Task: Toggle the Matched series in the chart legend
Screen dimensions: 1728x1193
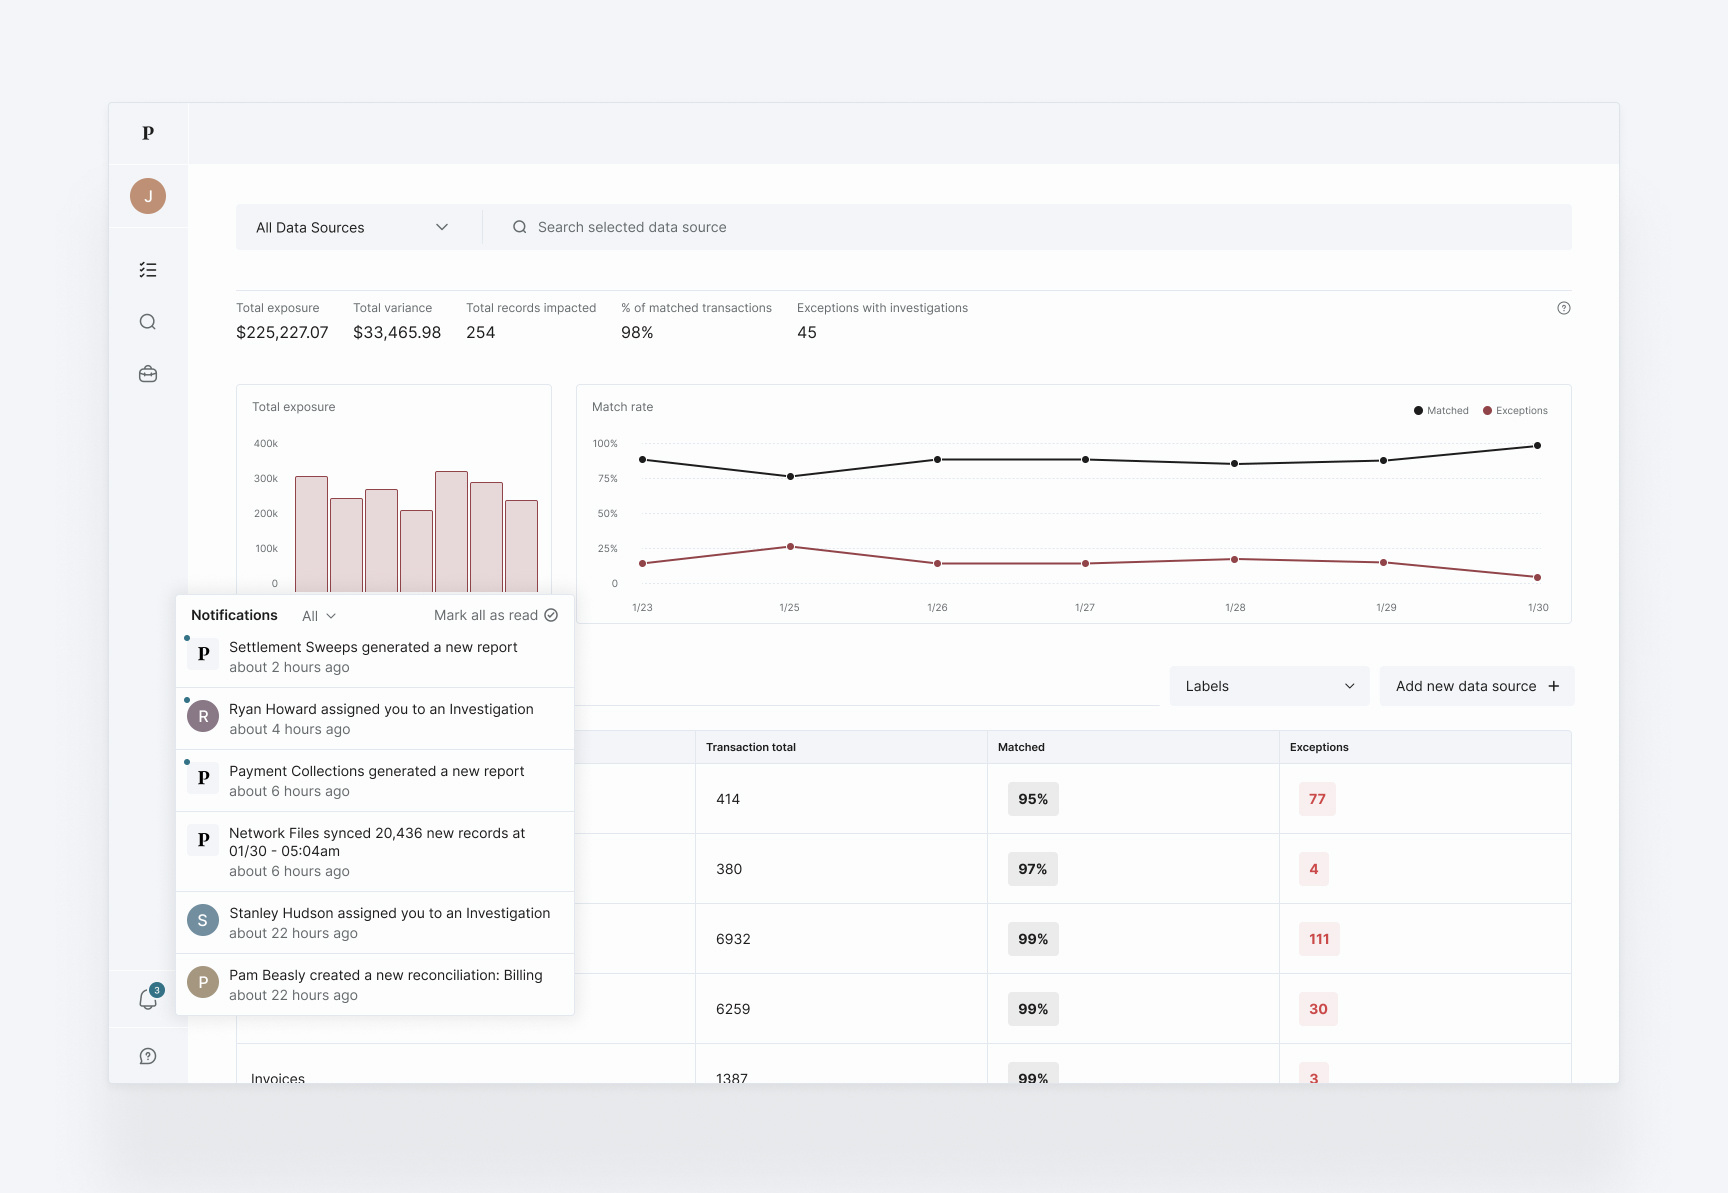Action: (x=1440, y=410)
